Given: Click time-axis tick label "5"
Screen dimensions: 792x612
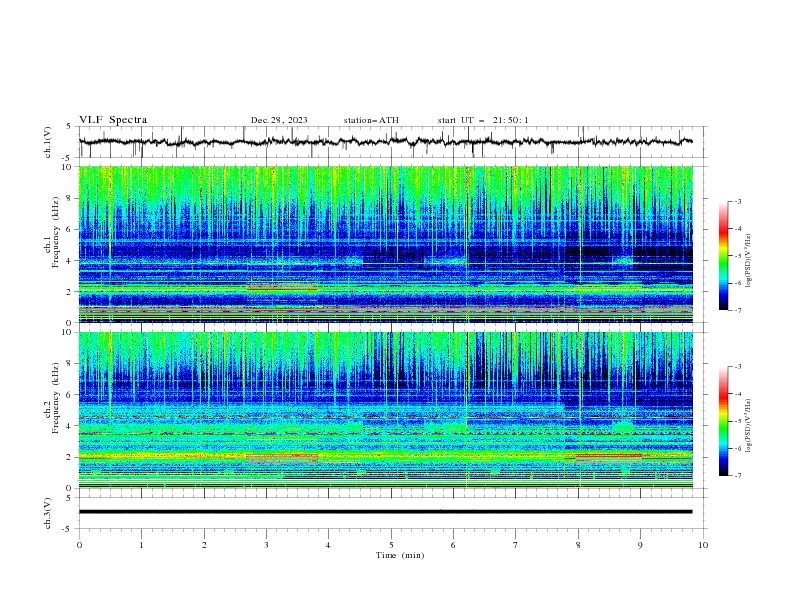Looking at the screenshot, I should coord(391,545).
